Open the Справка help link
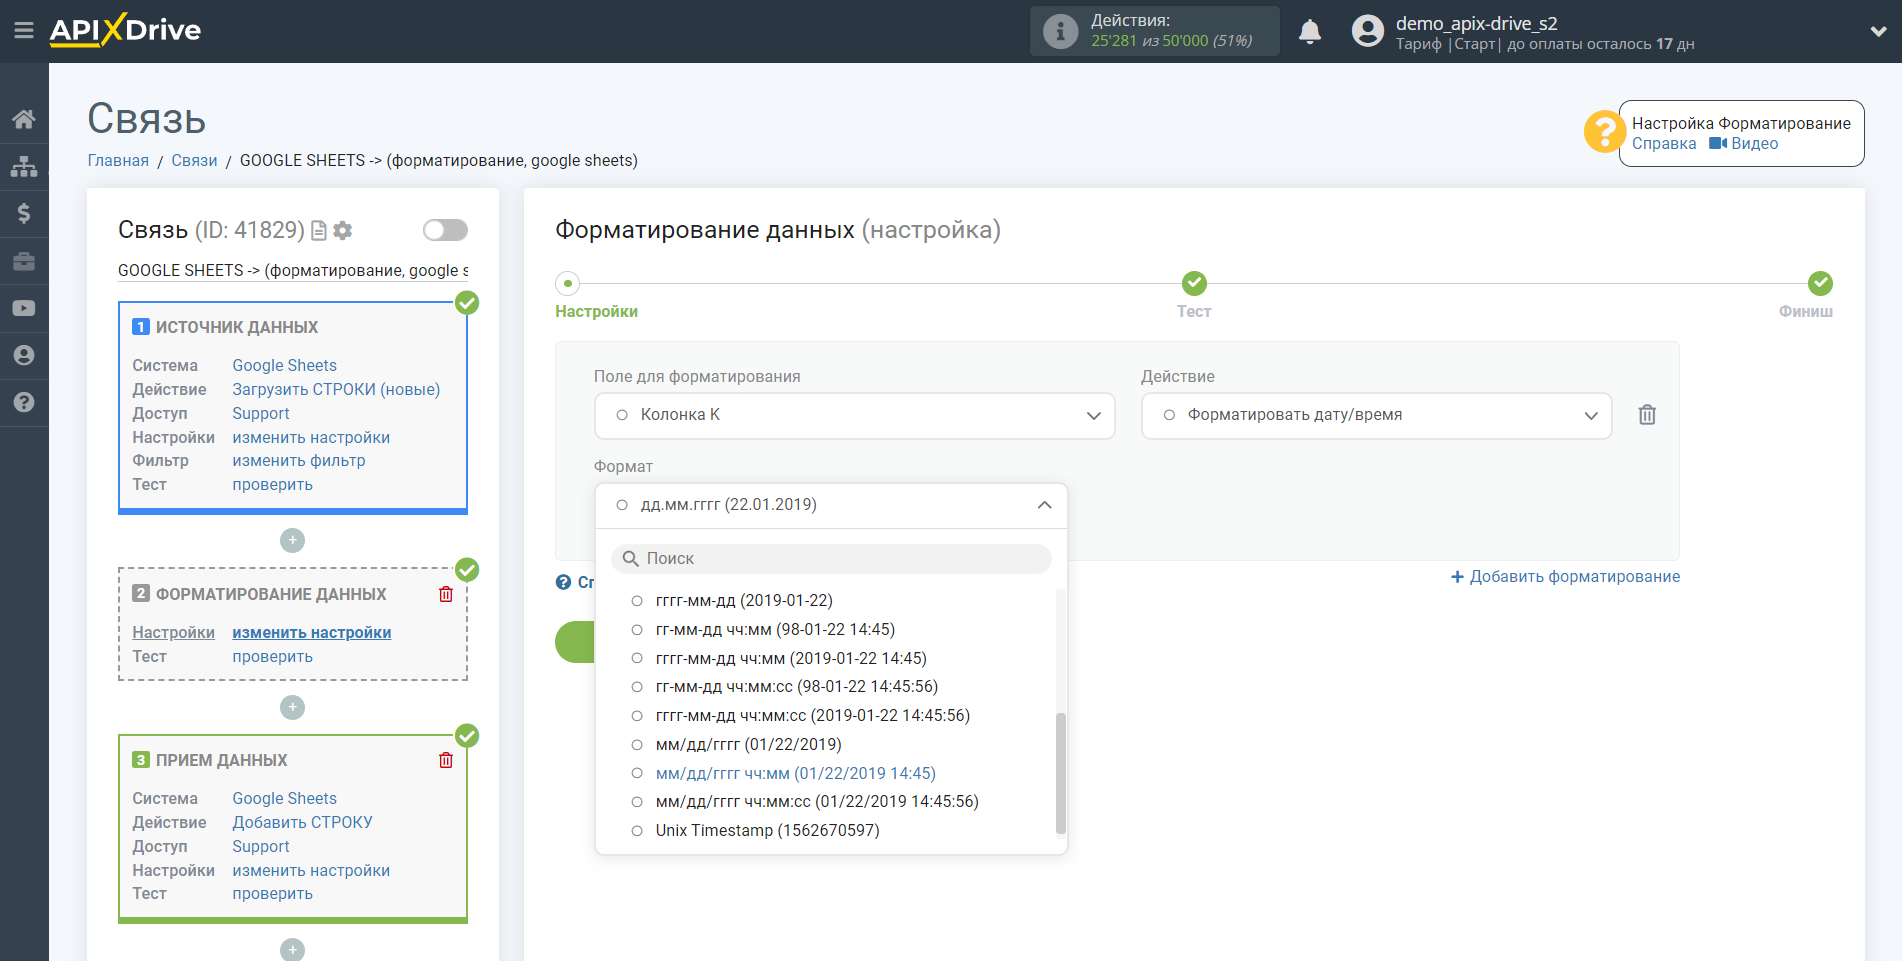1902x961 pixels. tap(1664, 144)
